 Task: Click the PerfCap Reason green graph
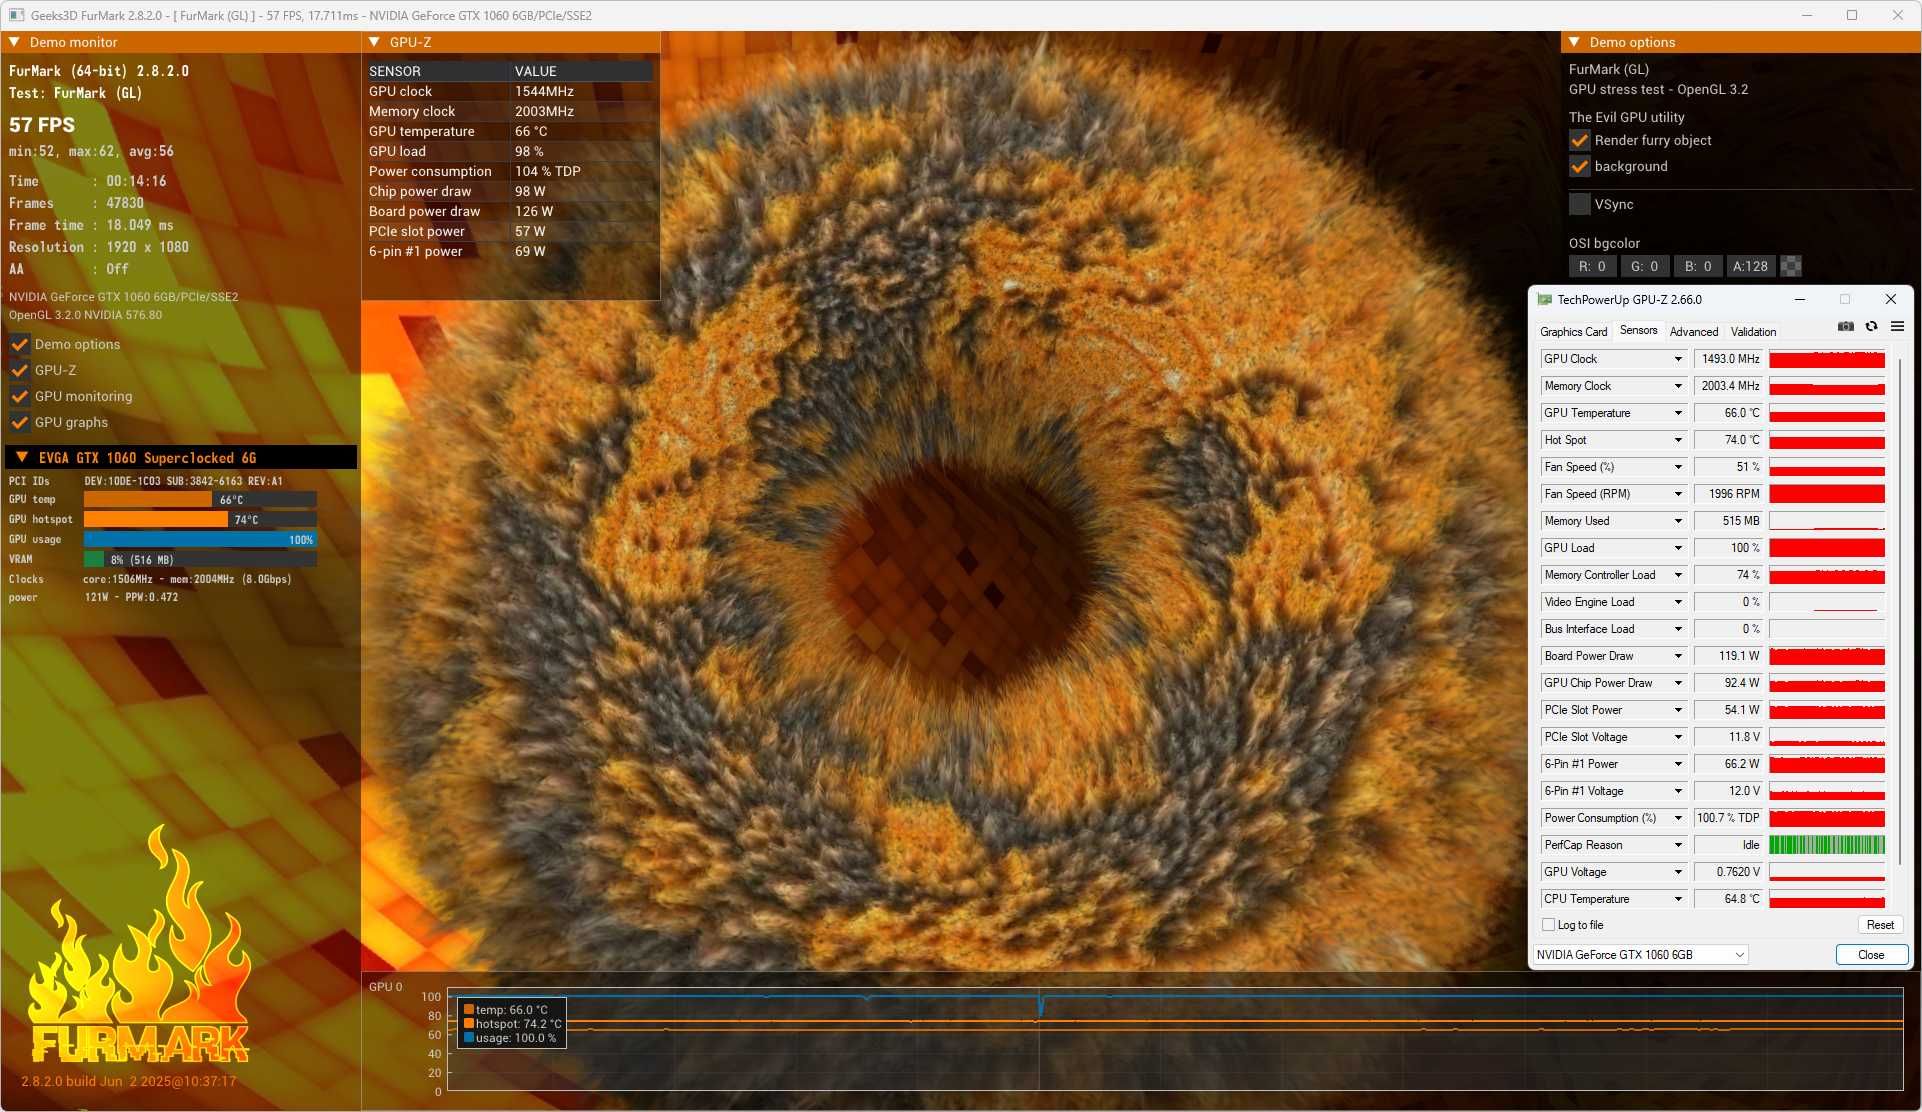coord(1827,845)
